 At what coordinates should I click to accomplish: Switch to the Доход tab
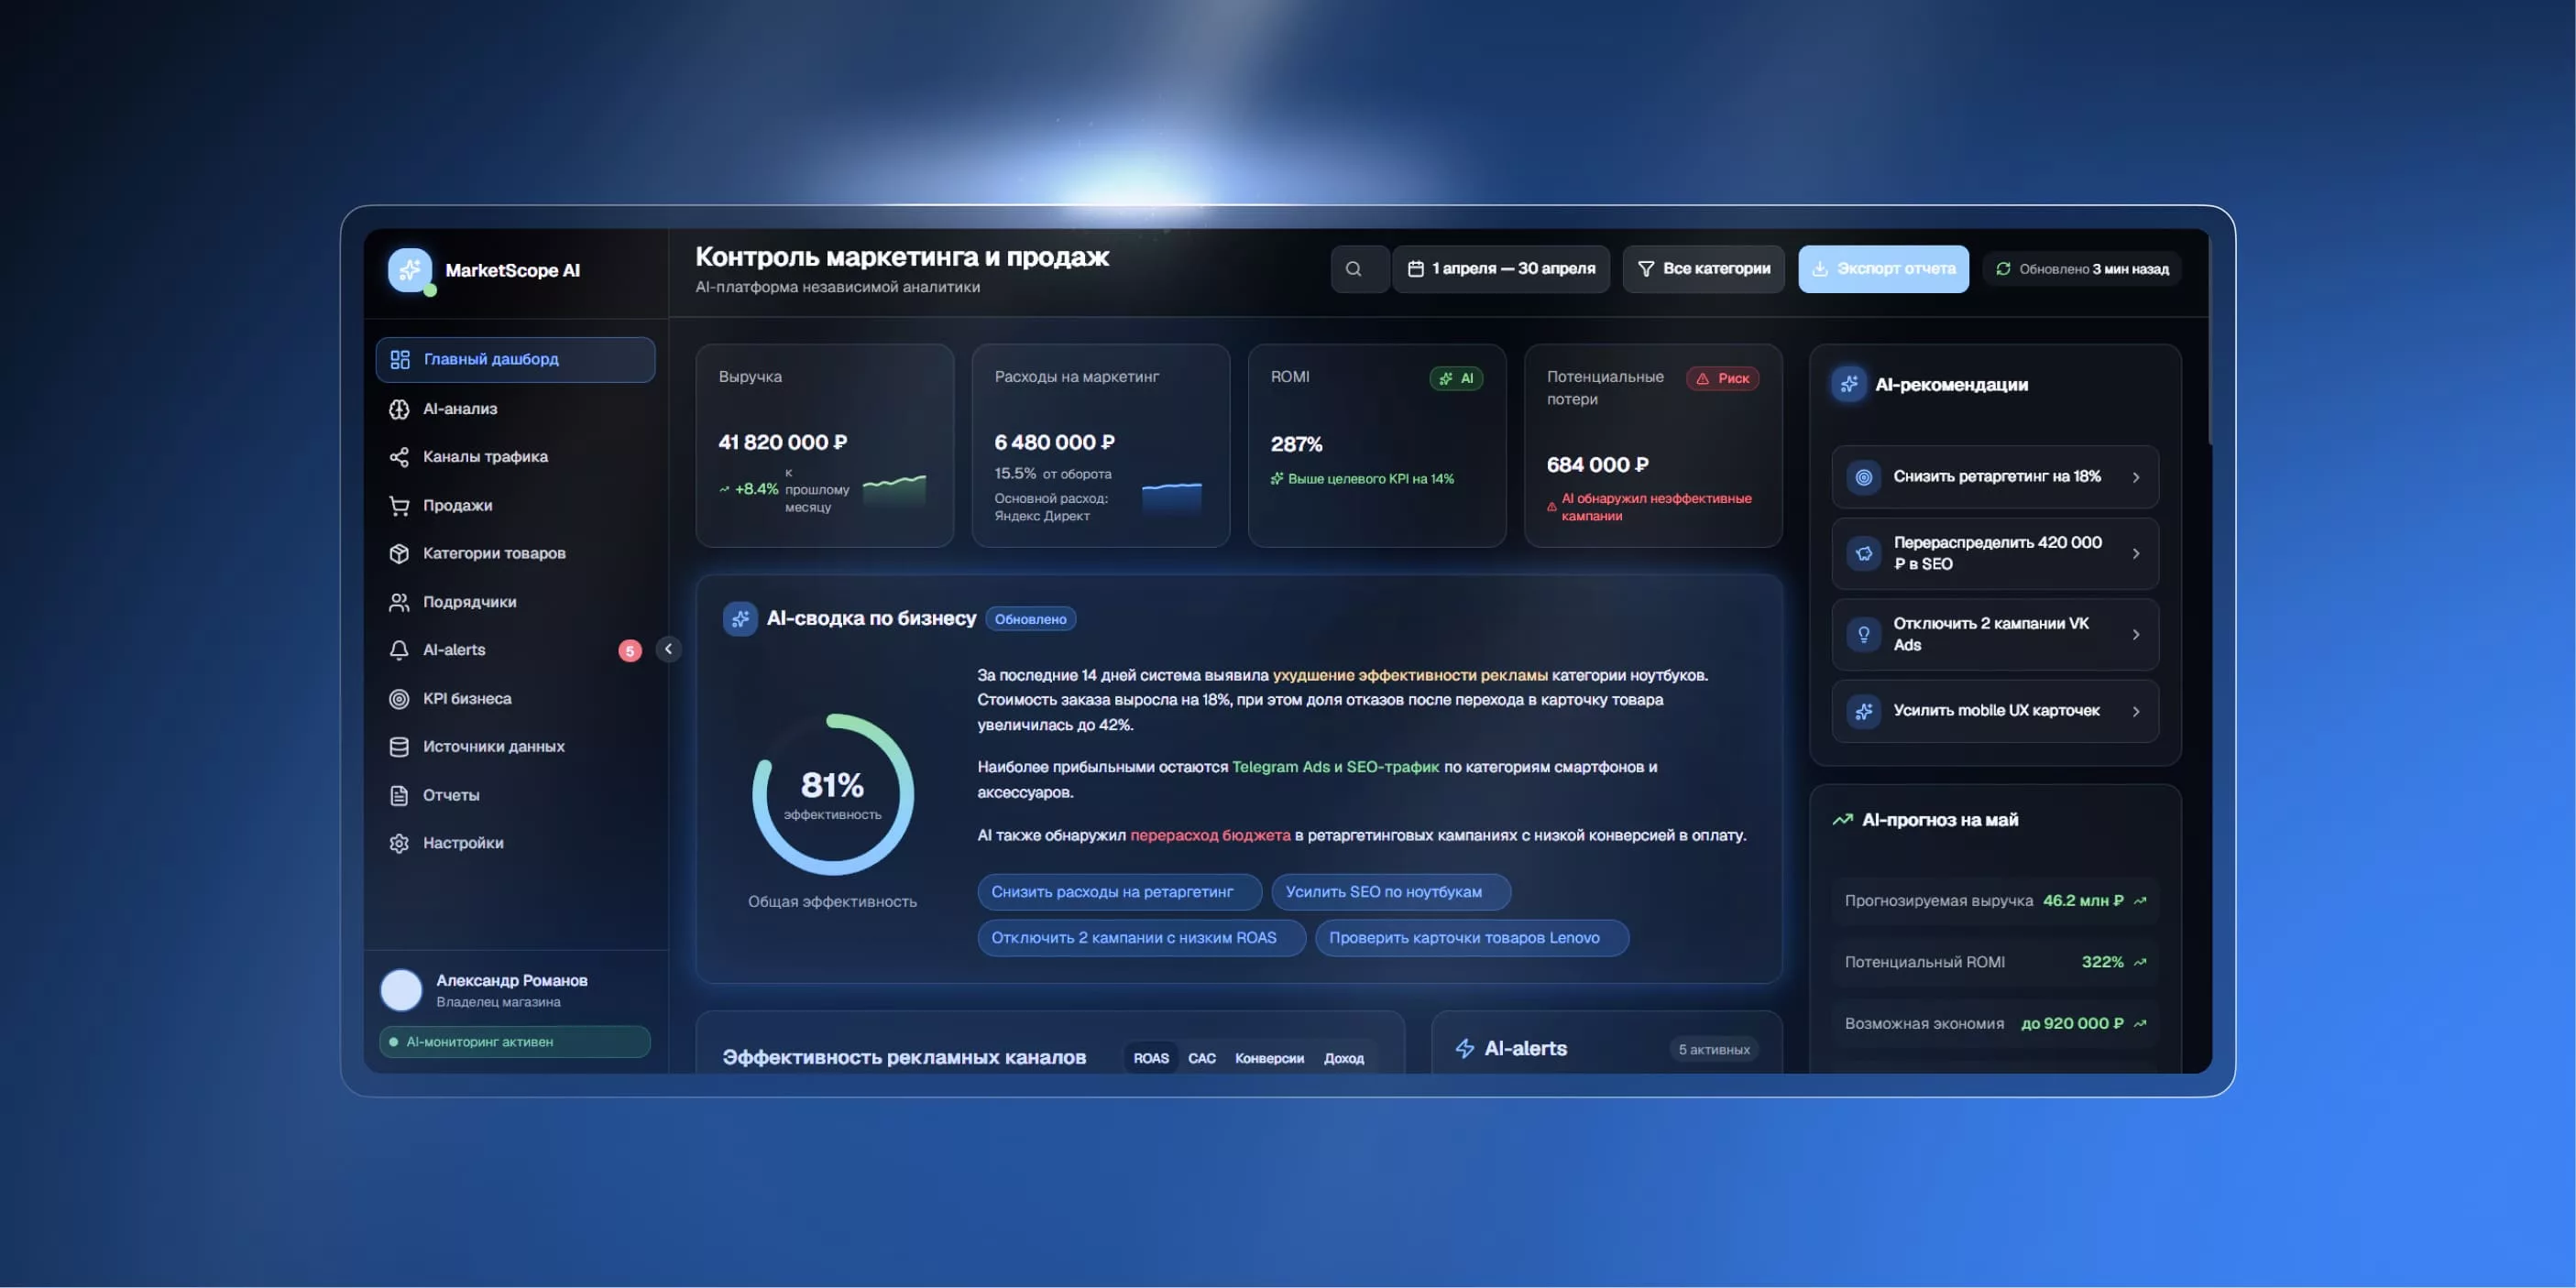1344,1058
